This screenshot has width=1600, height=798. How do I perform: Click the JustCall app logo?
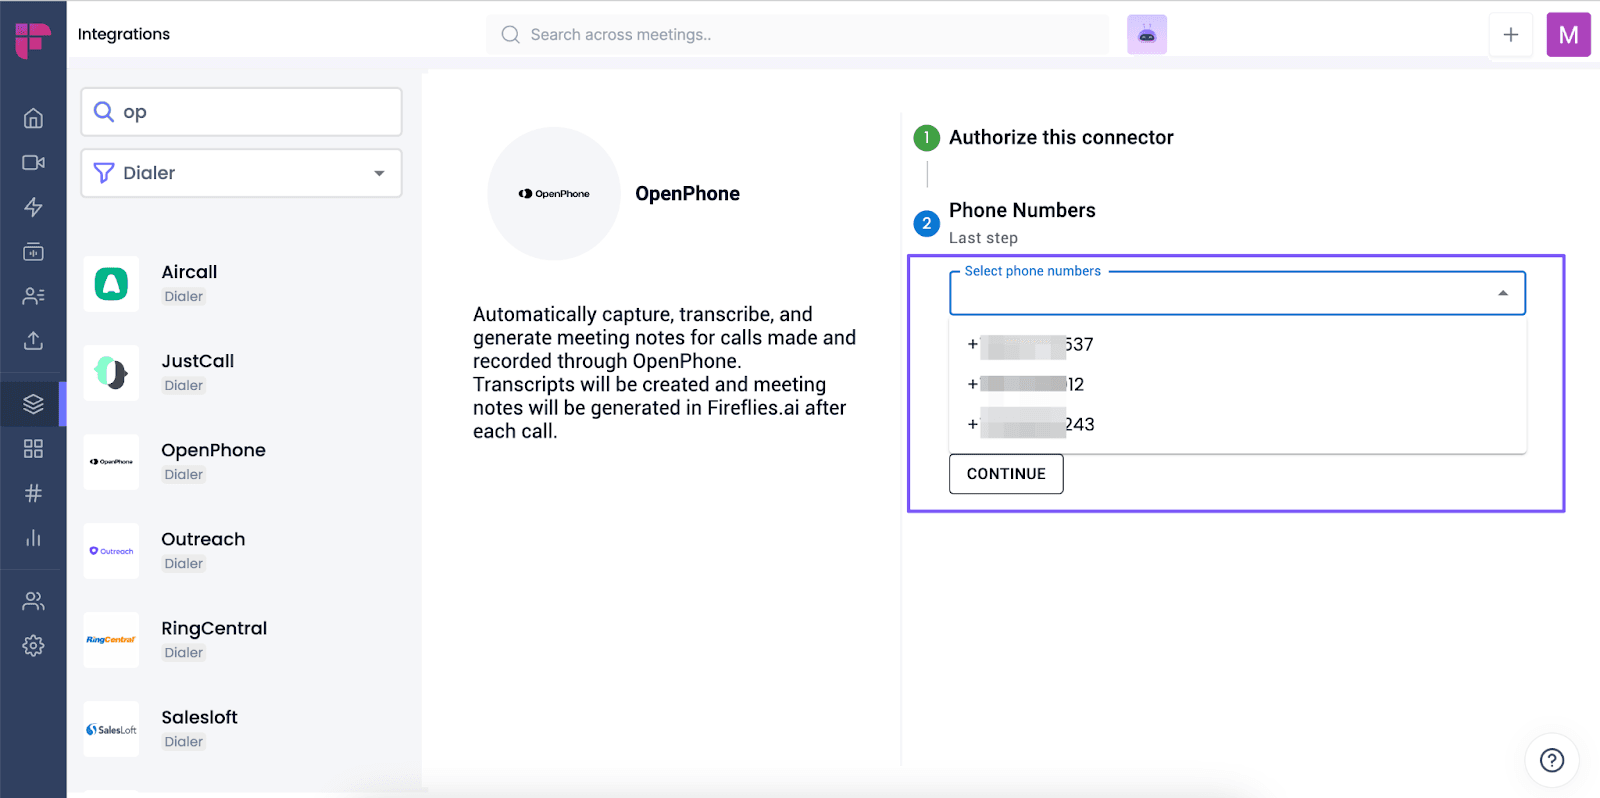111,373
